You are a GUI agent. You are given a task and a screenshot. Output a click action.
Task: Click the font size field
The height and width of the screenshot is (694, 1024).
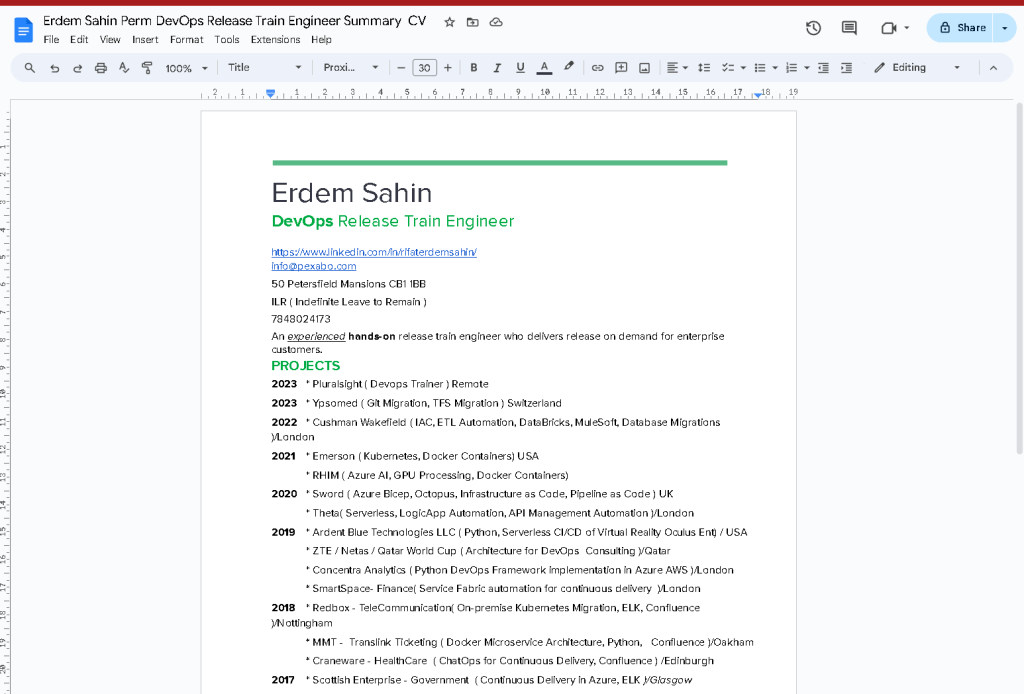point(424,68)
